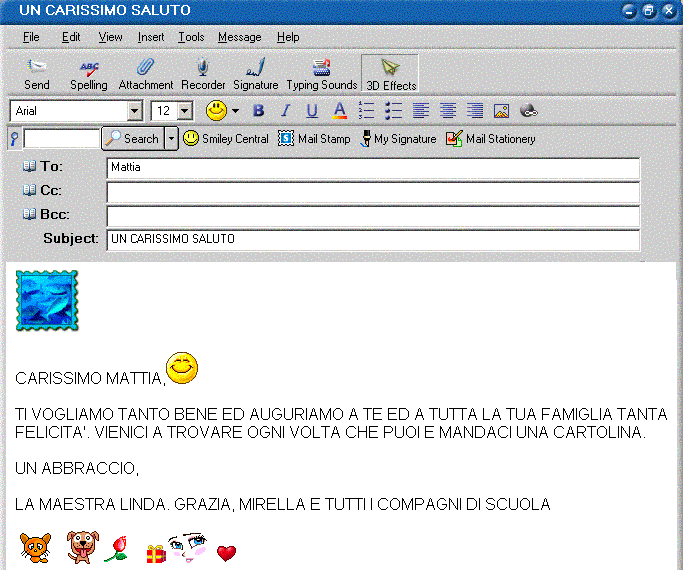Align text right
683x570 pixels.
click(475, 111)
